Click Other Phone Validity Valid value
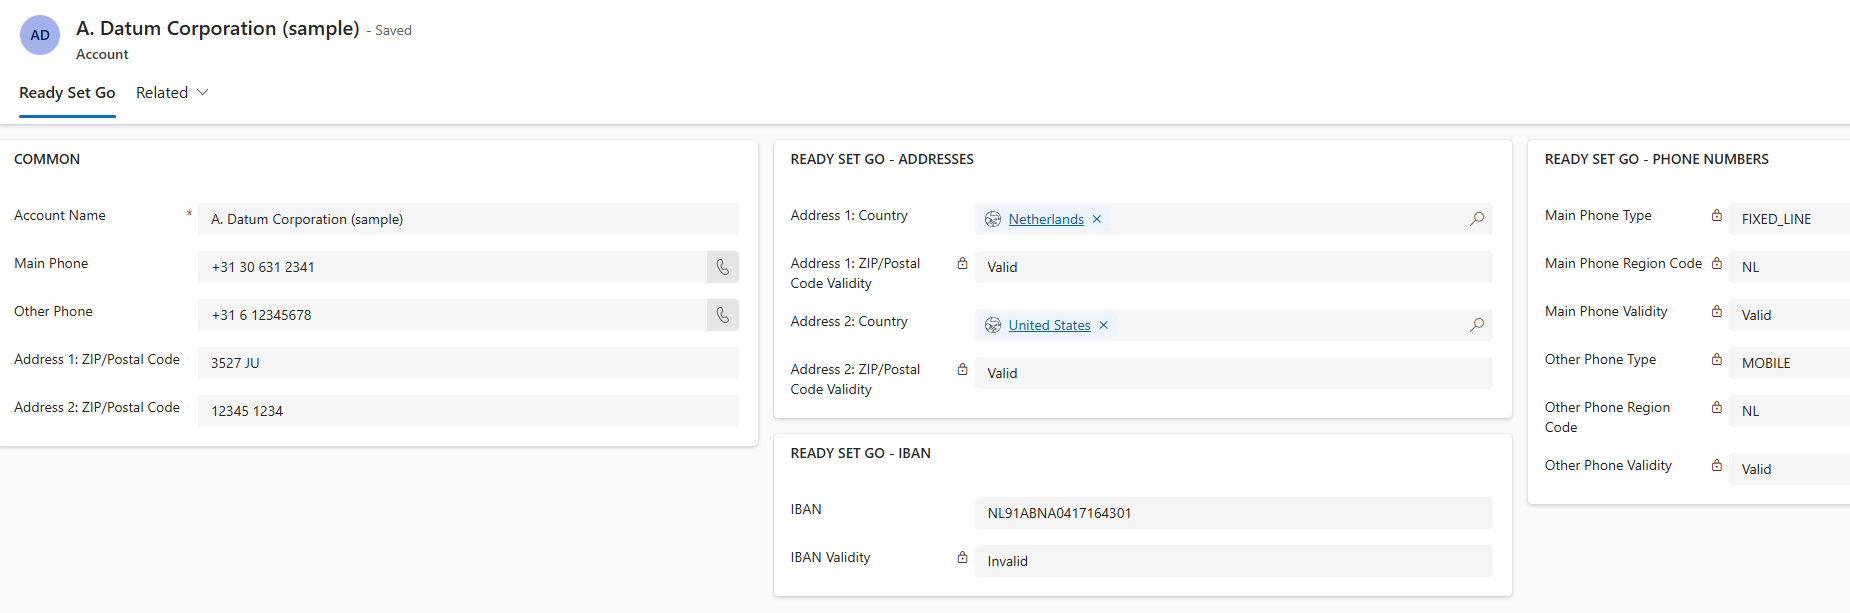The image size is (1850, 613). click(1789, 469)
